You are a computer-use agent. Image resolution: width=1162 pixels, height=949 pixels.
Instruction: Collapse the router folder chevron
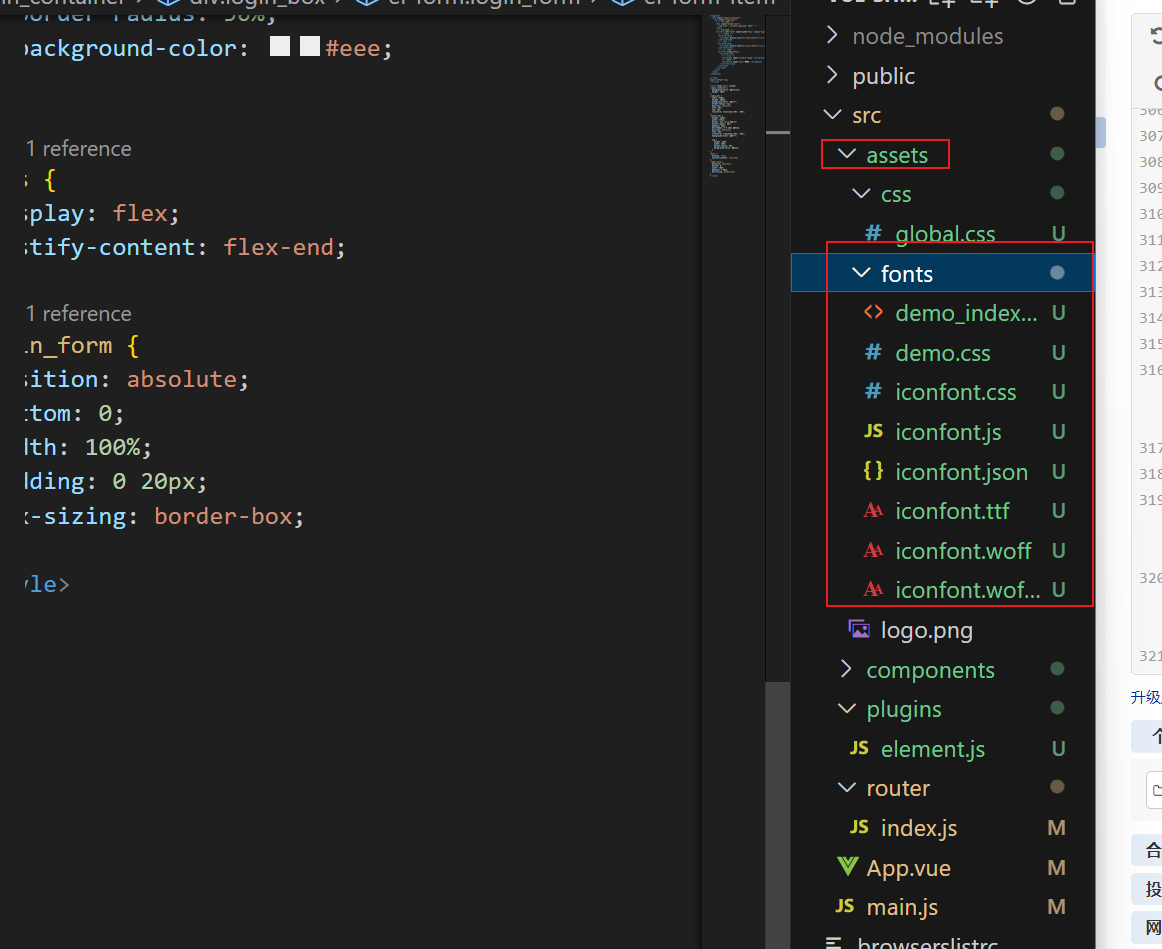tap(846, 787)
